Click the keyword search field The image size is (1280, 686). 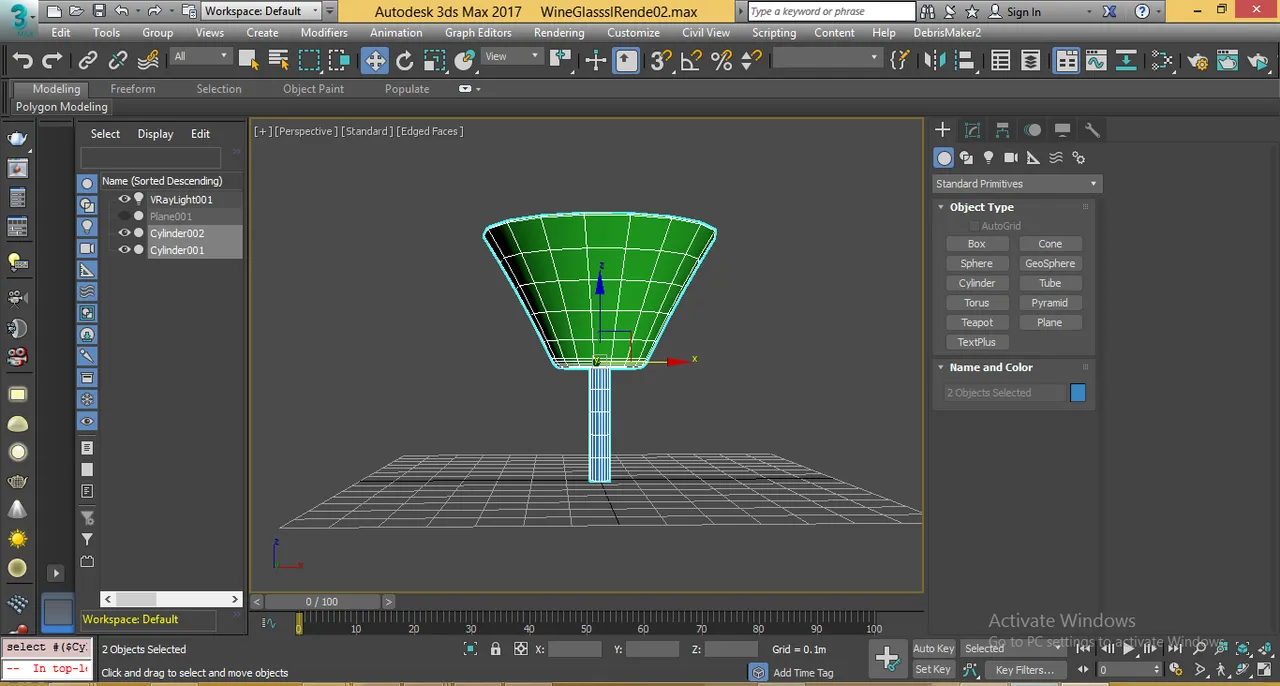point(831,12)
